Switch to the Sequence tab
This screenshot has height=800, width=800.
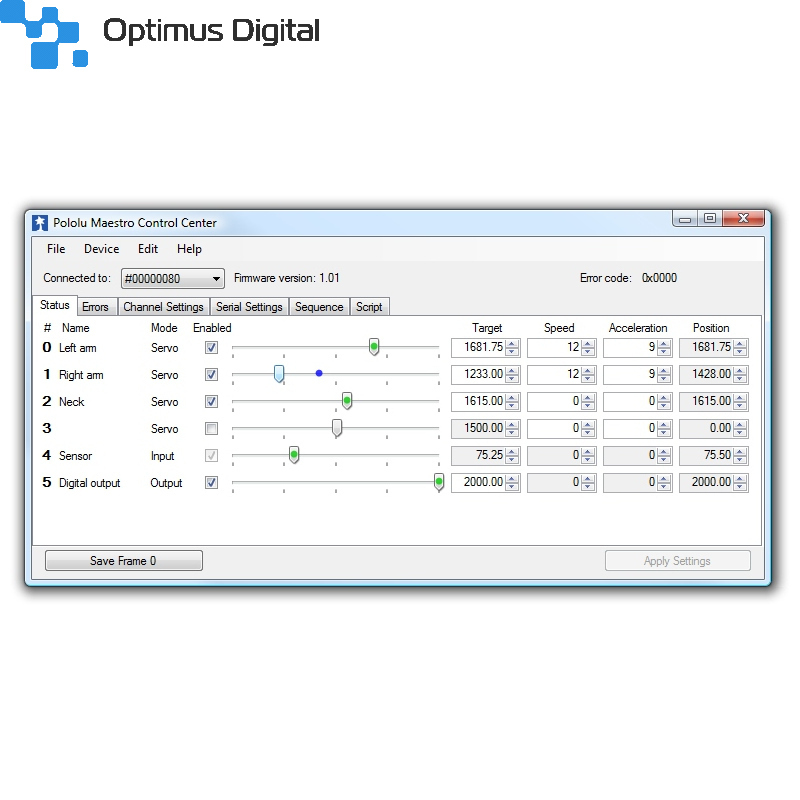tap(319, 307)
